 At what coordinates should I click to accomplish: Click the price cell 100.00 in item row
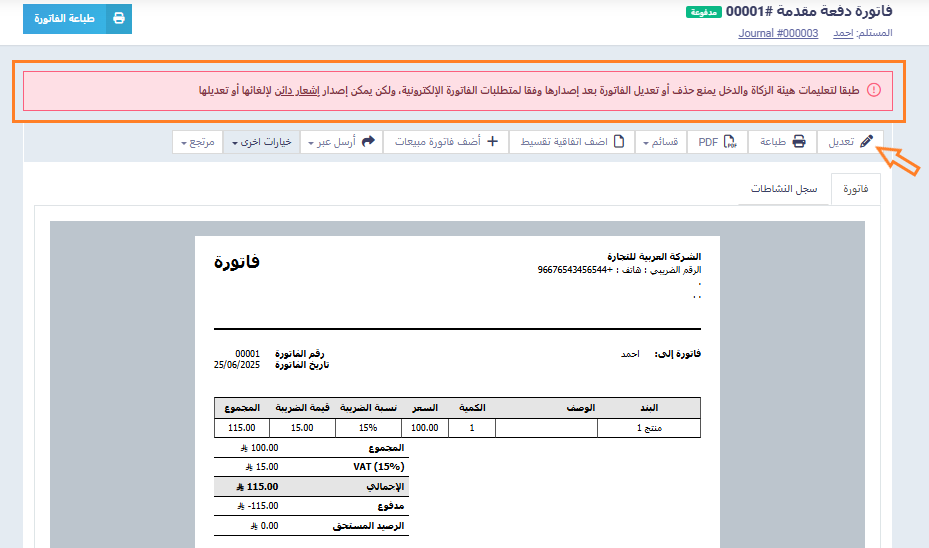tap(425, 428)
